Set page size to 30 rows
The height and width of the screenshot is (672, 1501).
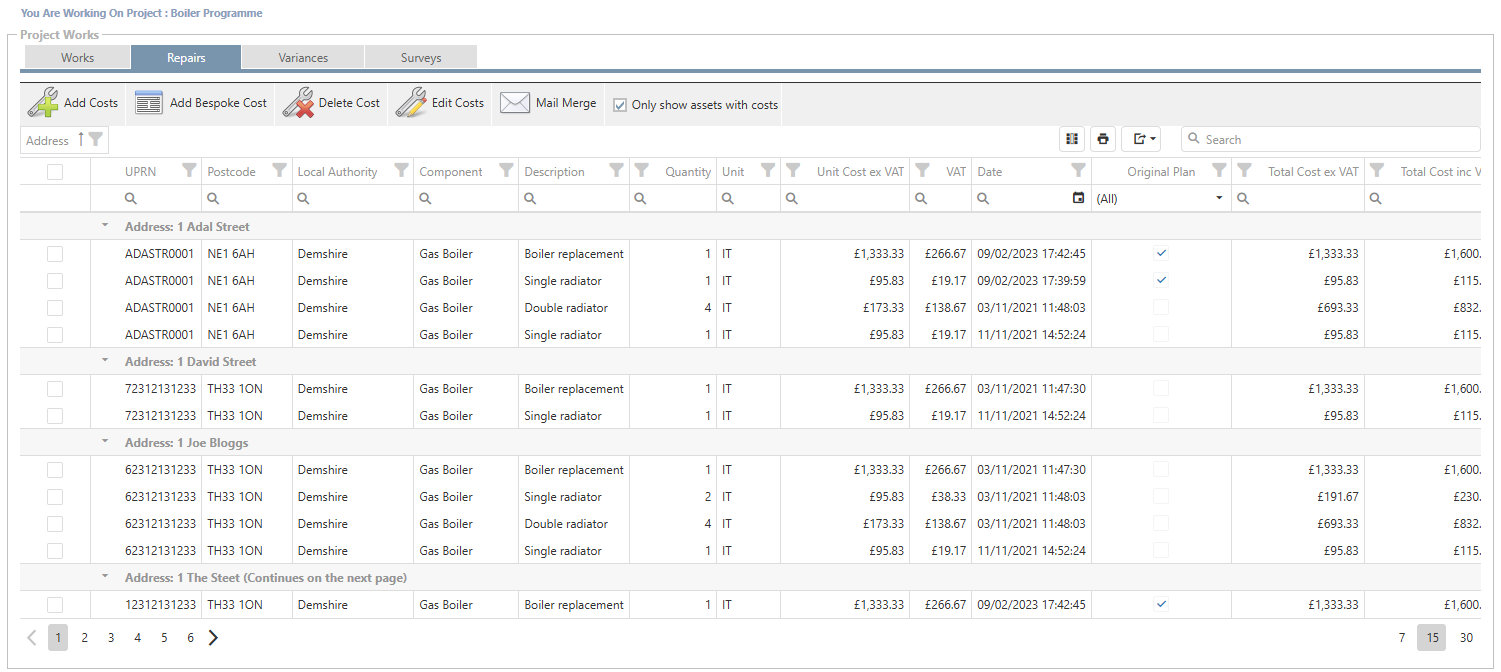1466,638
